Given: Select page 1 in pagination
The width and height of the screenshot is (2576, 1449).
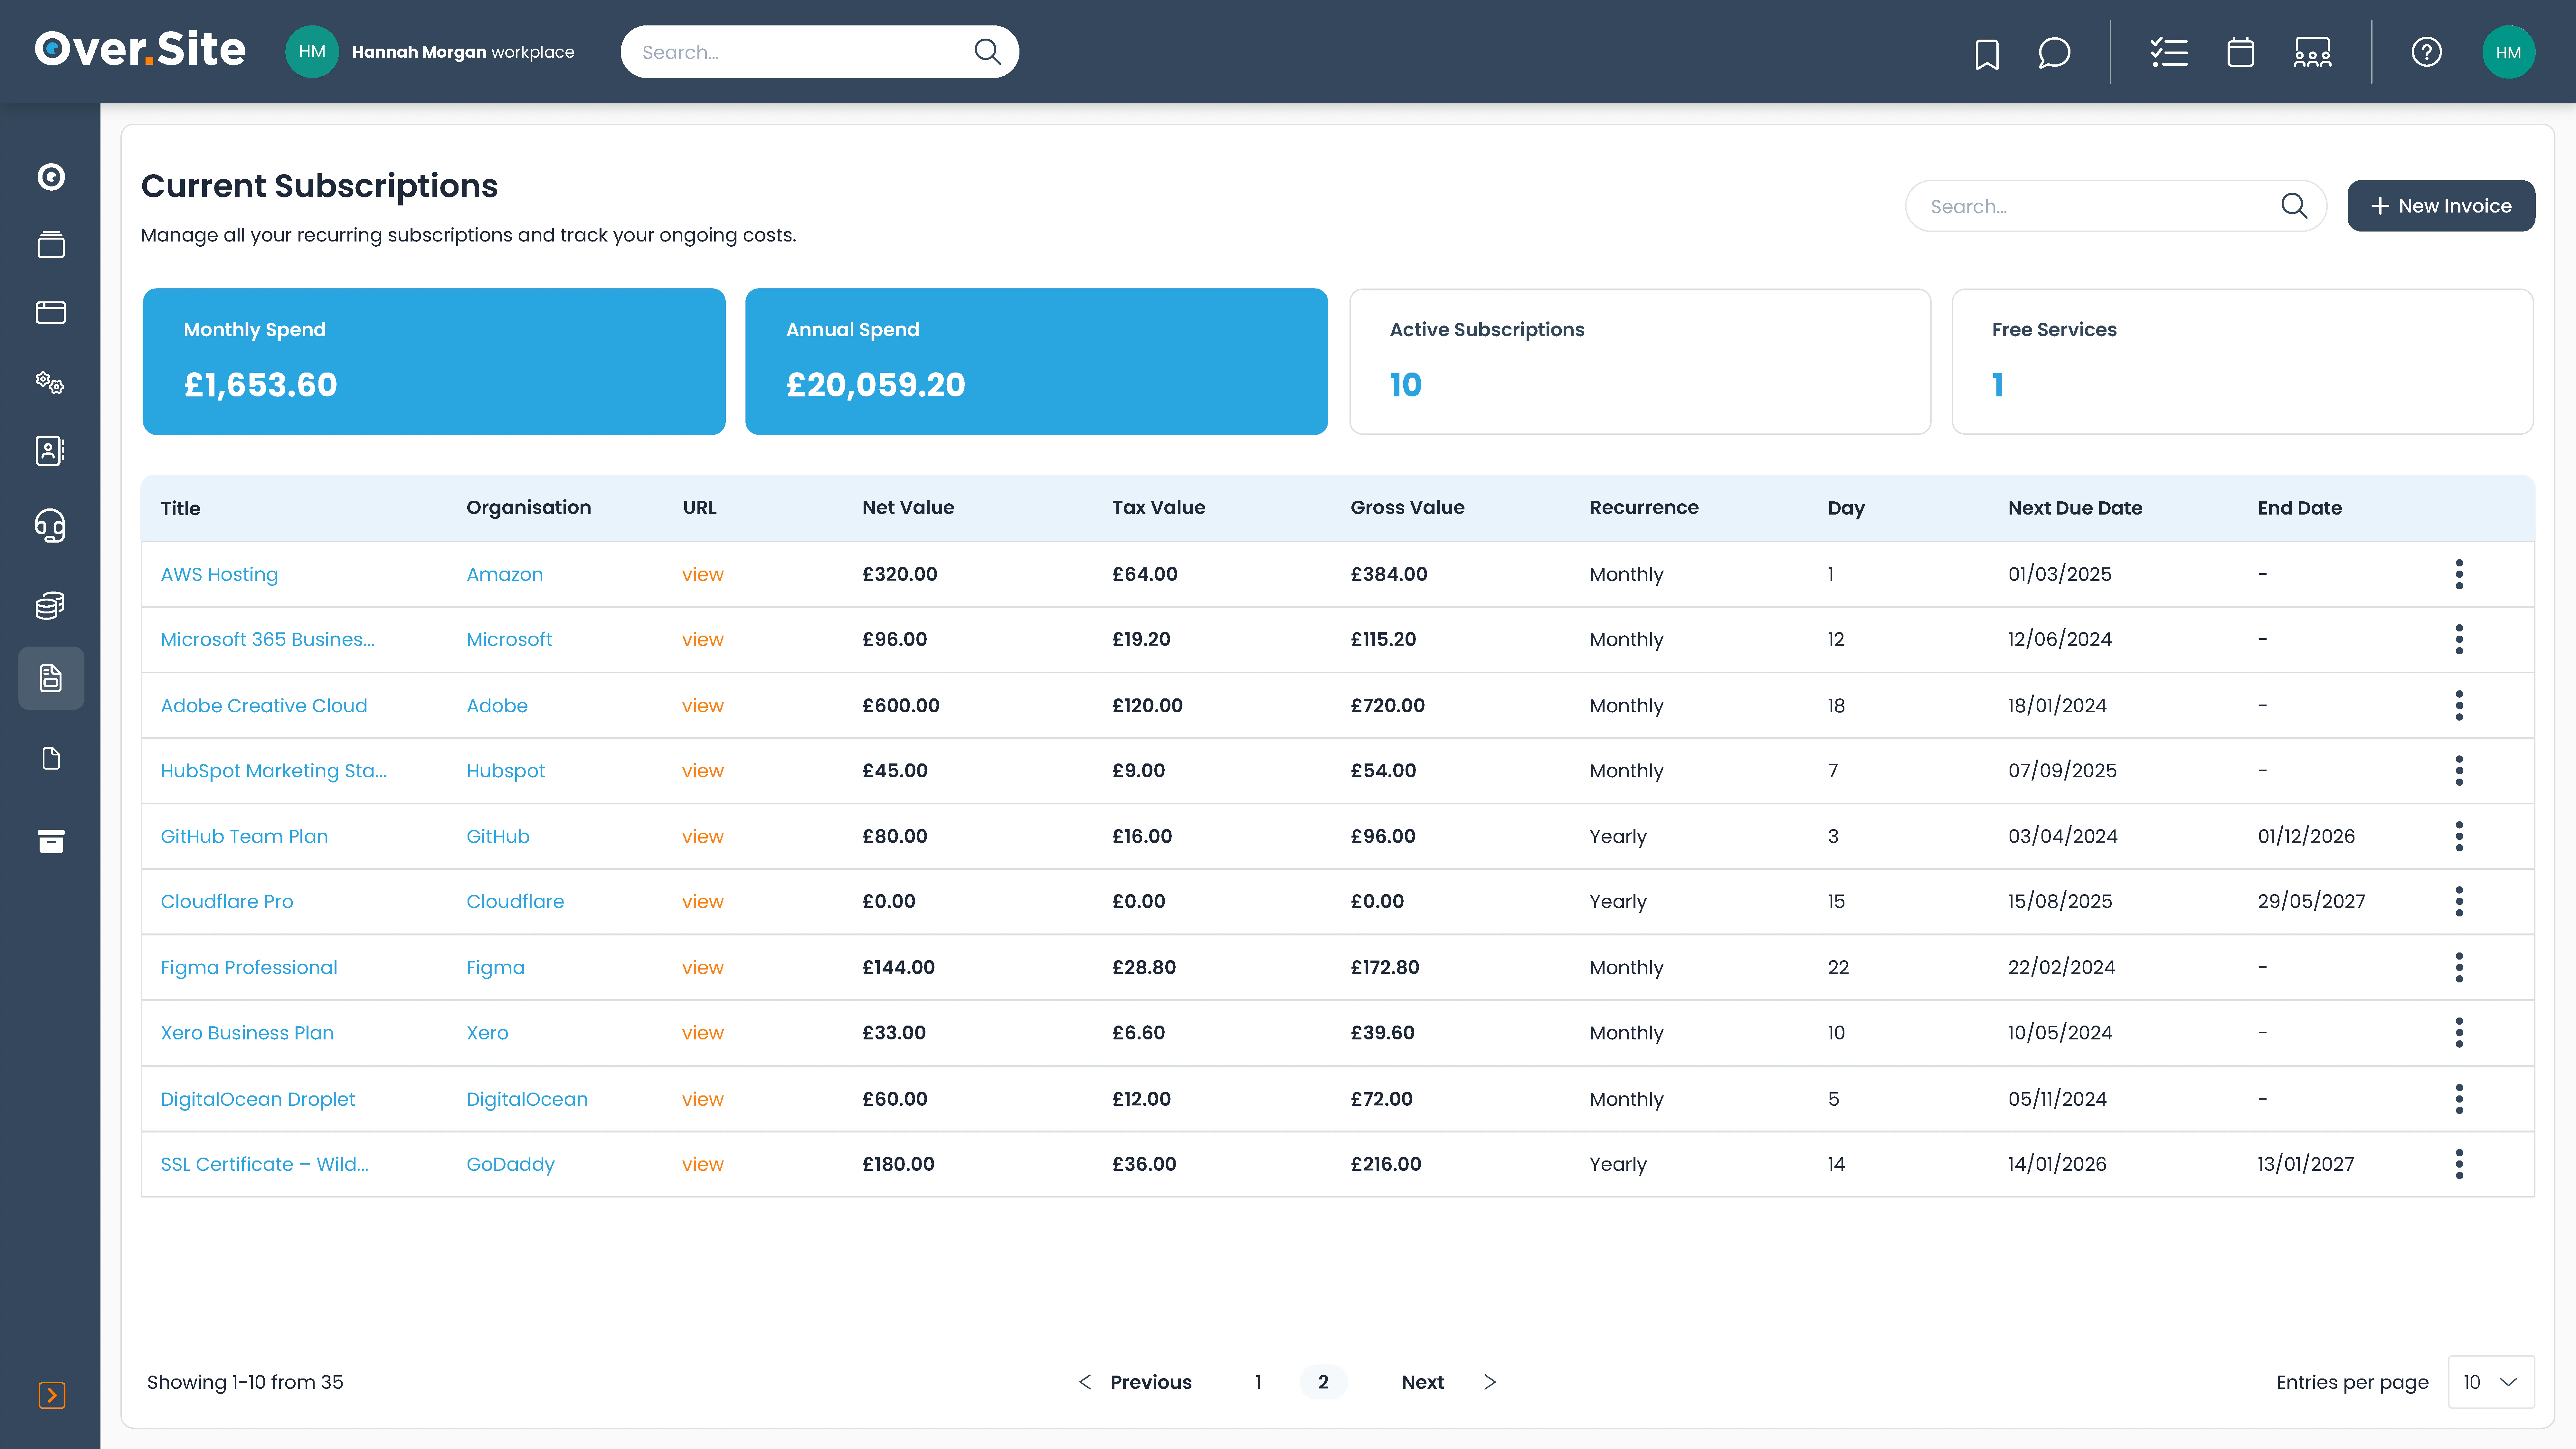Looking at the screenshot, I should (x=1258, y=1382).
